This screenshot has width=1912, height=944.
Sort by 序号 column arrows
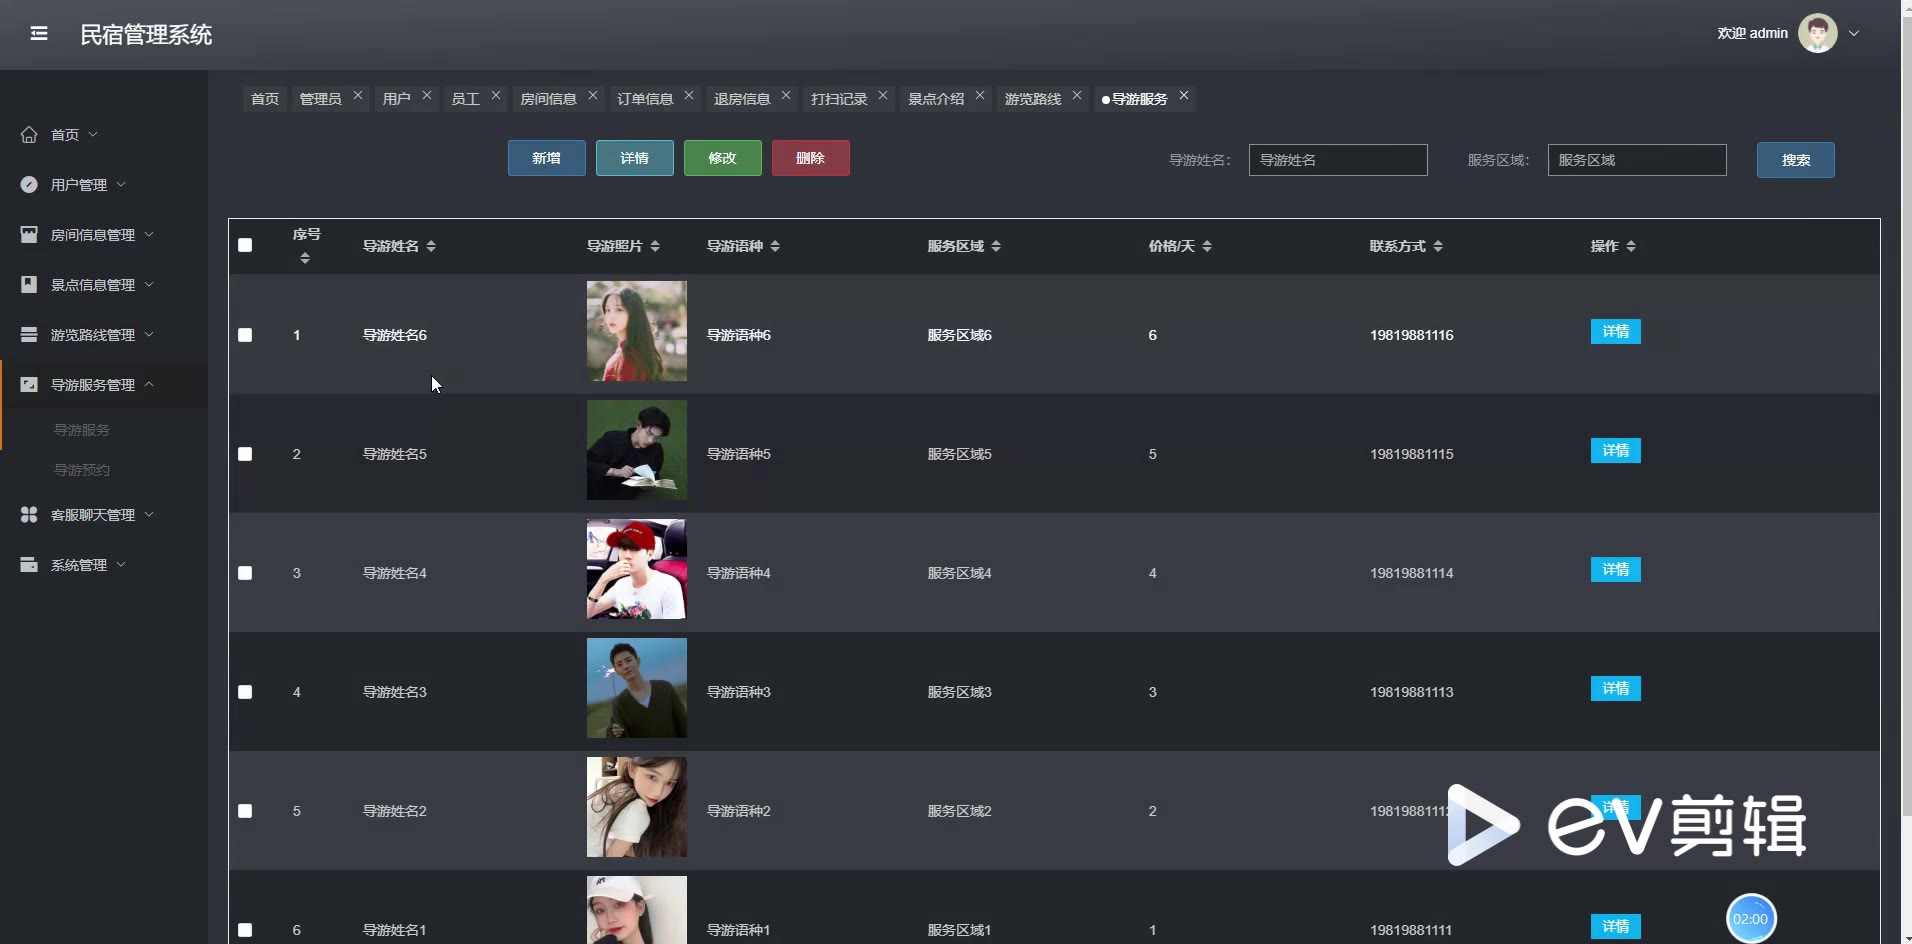pyautogui.click(x=305, y=258)
